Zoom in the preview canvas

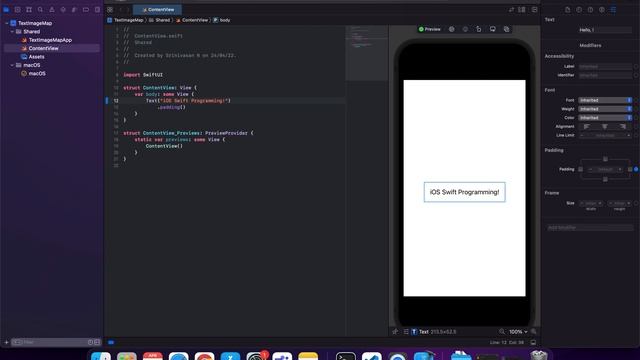pos(533,331)
